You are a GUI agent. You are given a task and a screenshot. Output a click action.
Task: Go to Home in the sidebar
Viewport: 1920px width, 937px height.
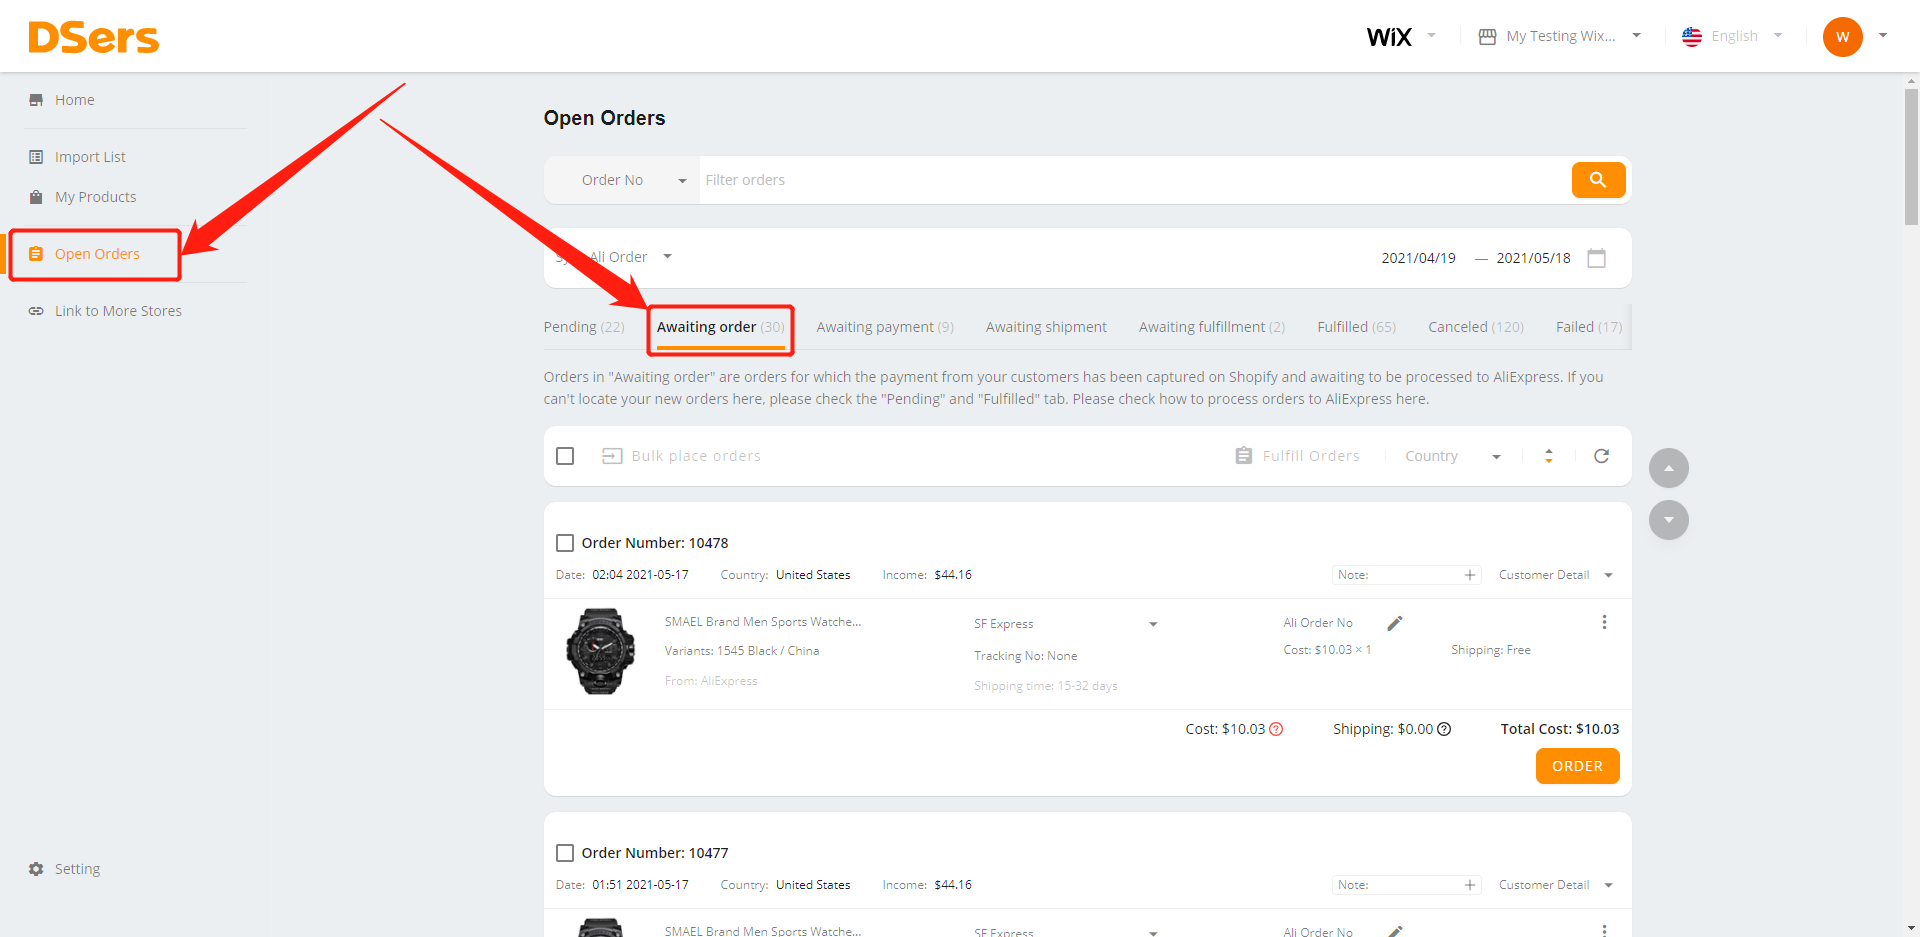coord(75,100)
